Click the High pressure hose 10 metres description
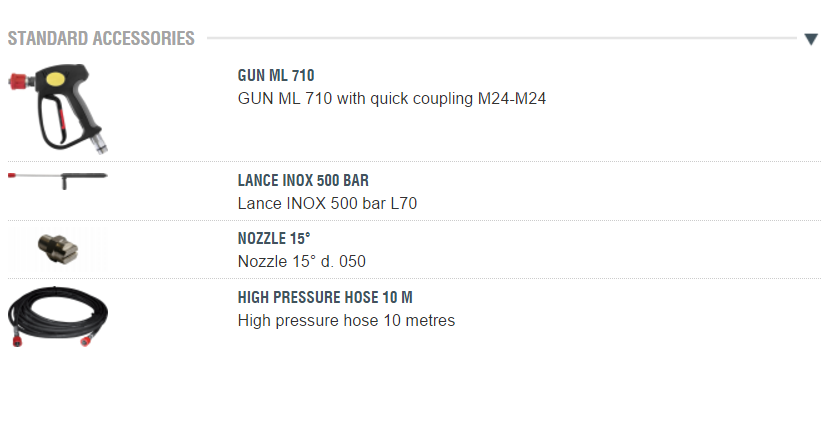 (346, 321)
